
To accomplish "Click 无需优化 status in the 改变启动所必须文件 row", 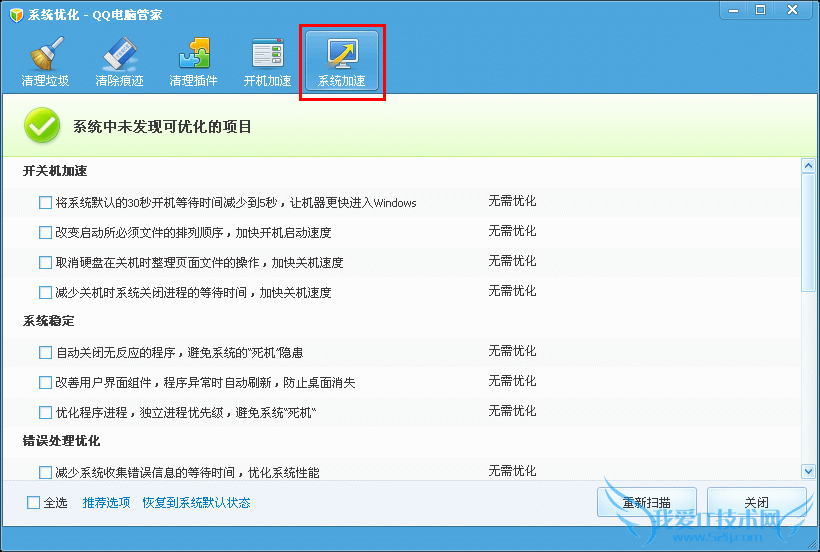I will click(x=512, y=231).
